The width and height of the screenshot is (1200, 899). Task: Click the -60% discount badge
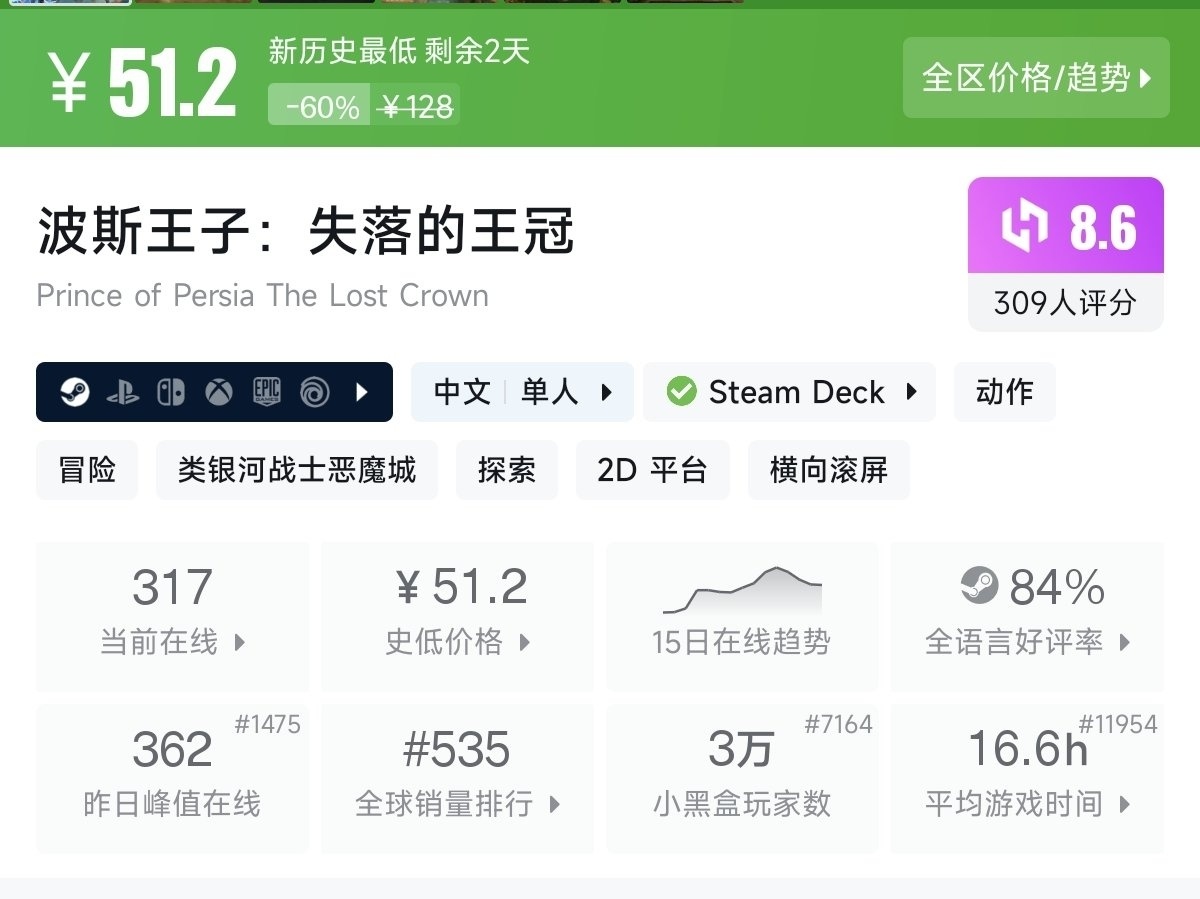321,106
